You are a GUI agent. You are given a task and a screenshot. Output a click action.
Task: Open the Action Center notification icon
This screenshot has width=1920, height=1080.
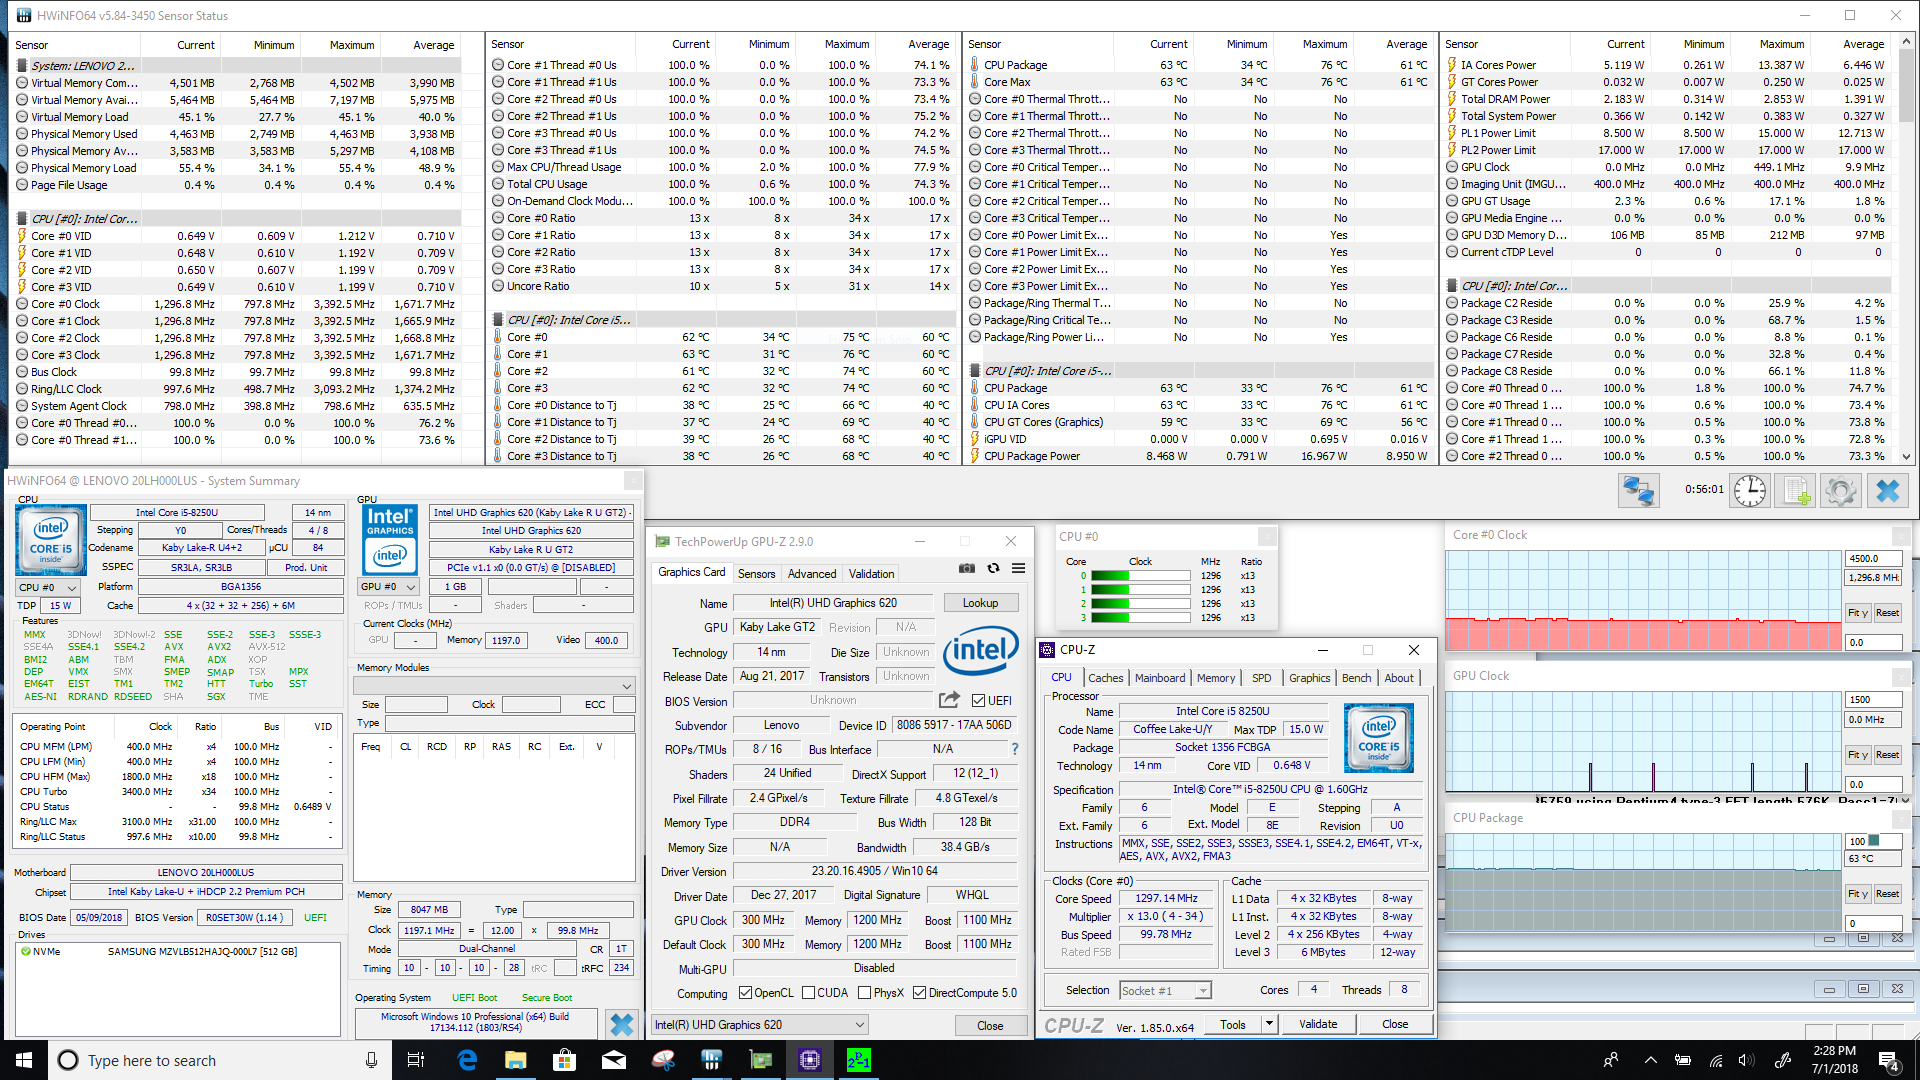point(1889,1060)
